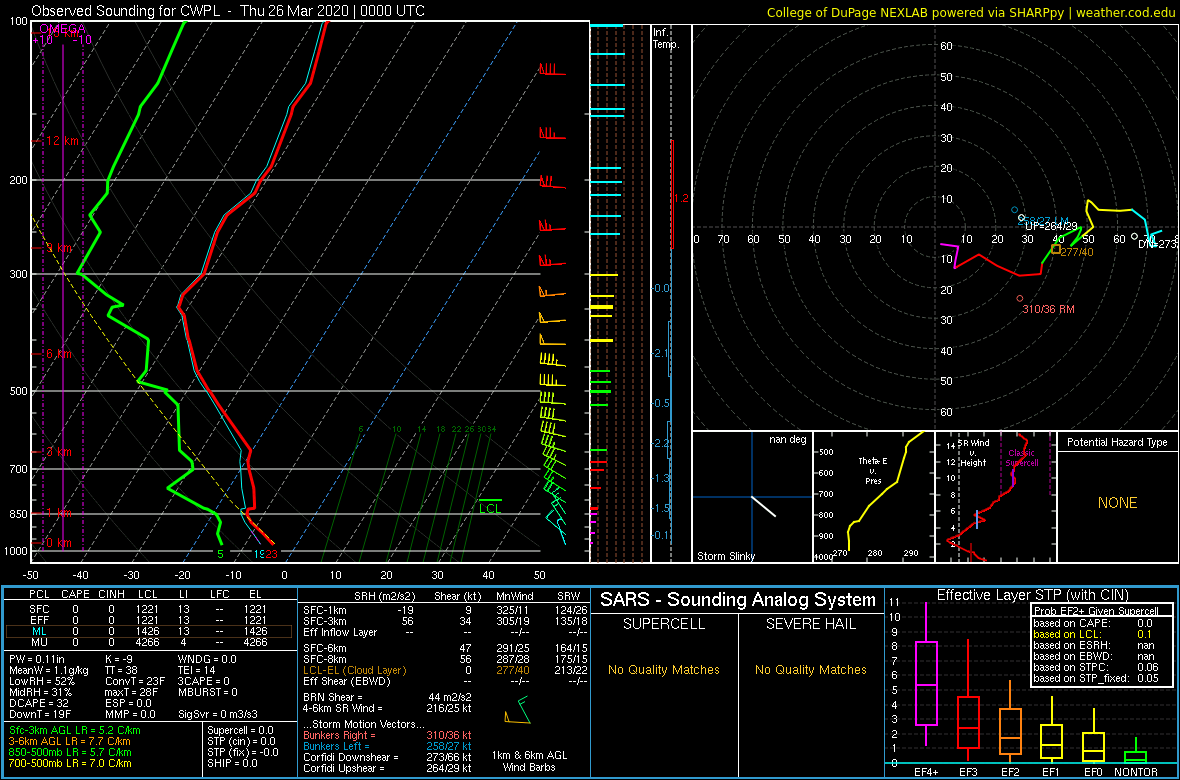
Task: Click the SR Wind v. Height inset plot
Action: coord(995,497)
